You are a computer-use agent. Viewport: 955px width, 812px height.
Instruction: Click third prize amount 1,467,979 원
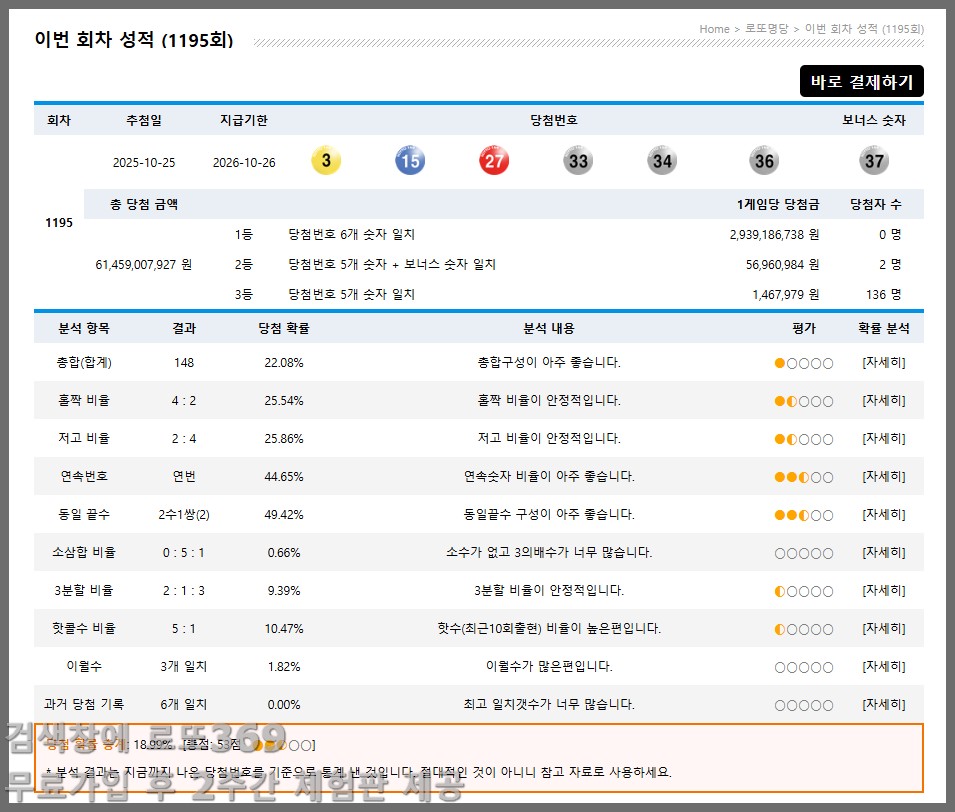click(786, 295)
